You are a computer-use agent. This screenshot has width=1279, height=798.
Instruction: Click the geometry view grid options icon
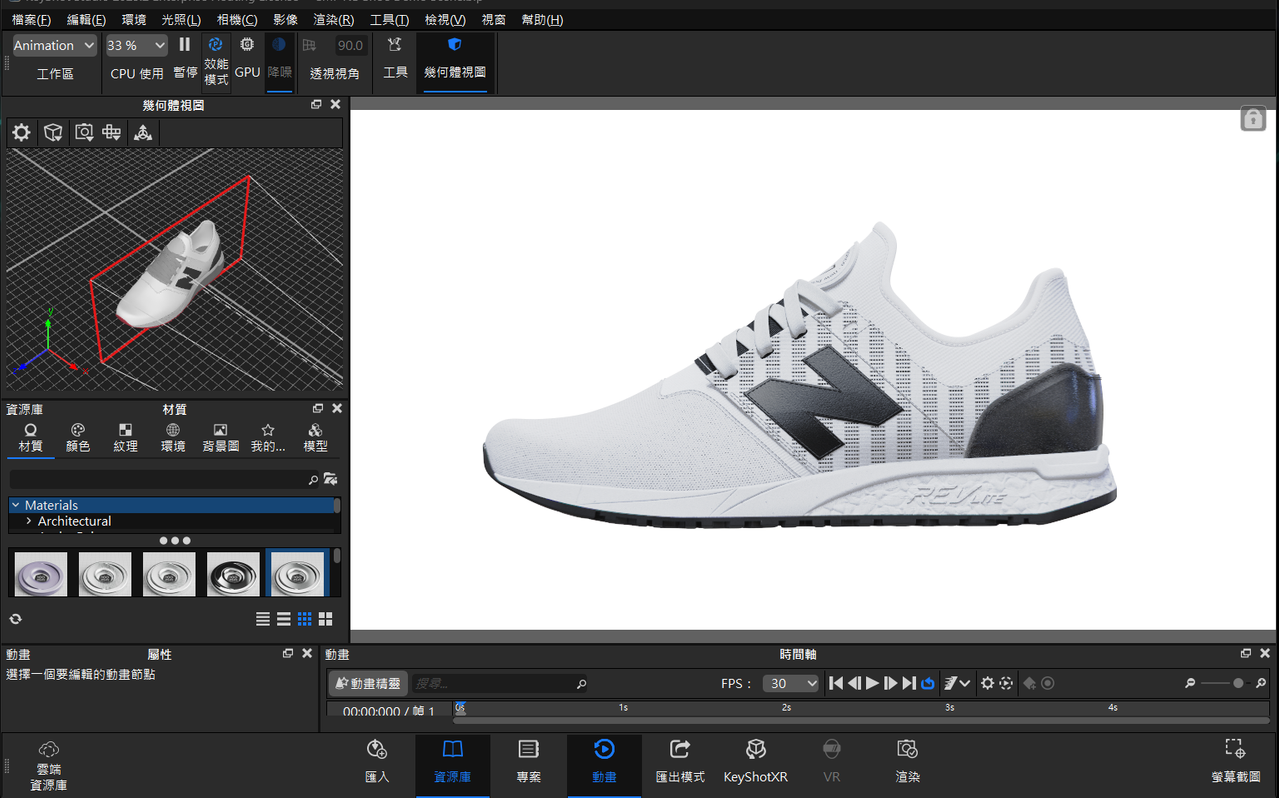[x=112, y=133]
